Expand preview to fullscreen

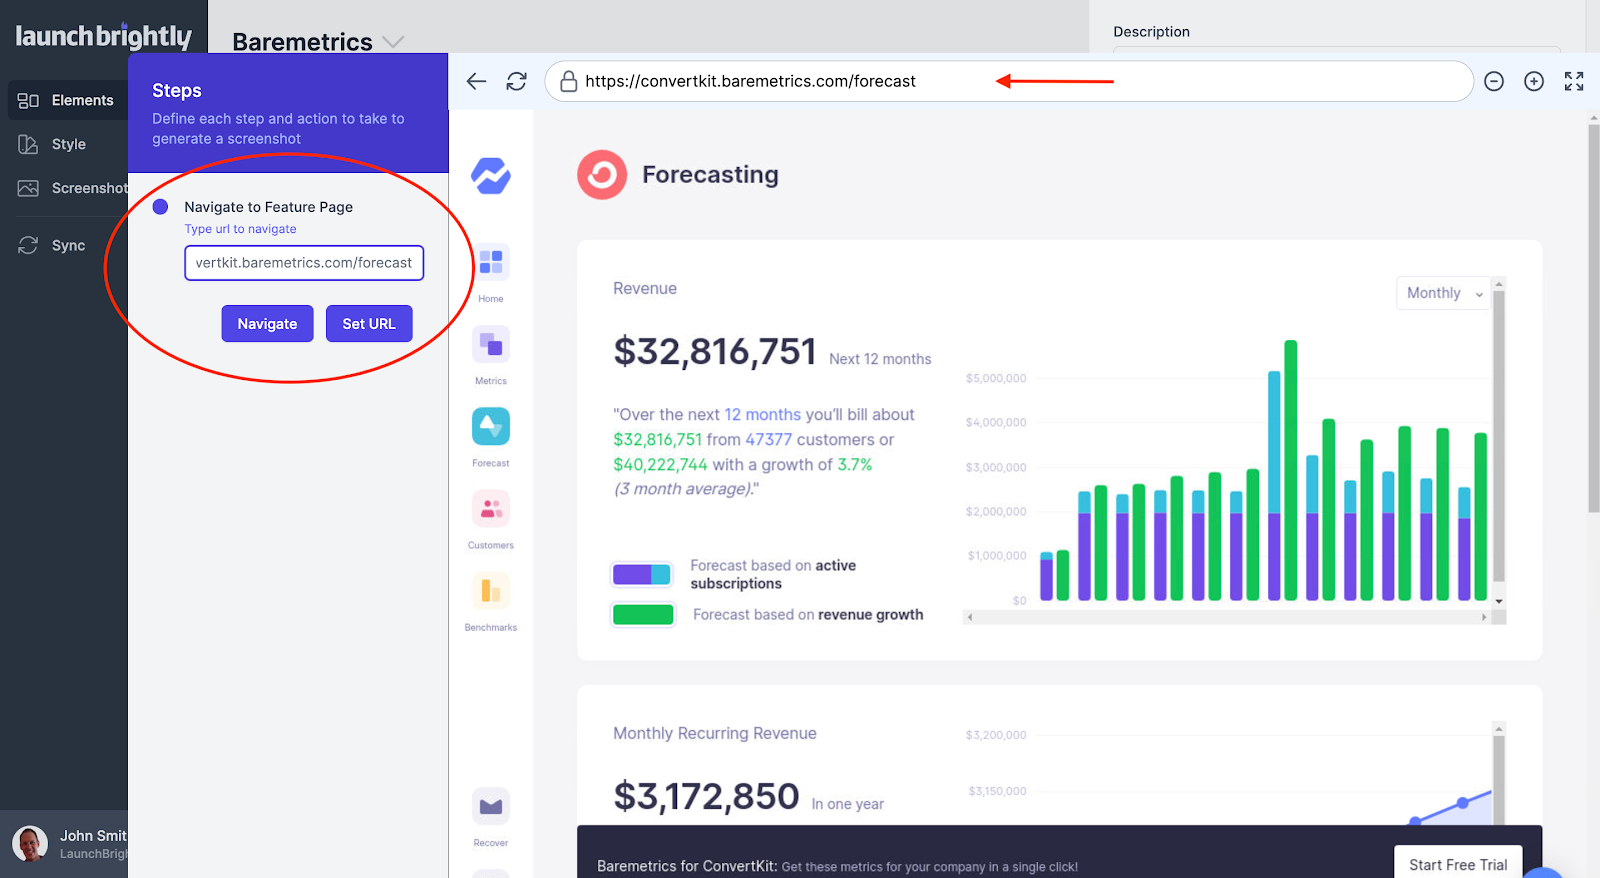click(x=1574, y=81)
